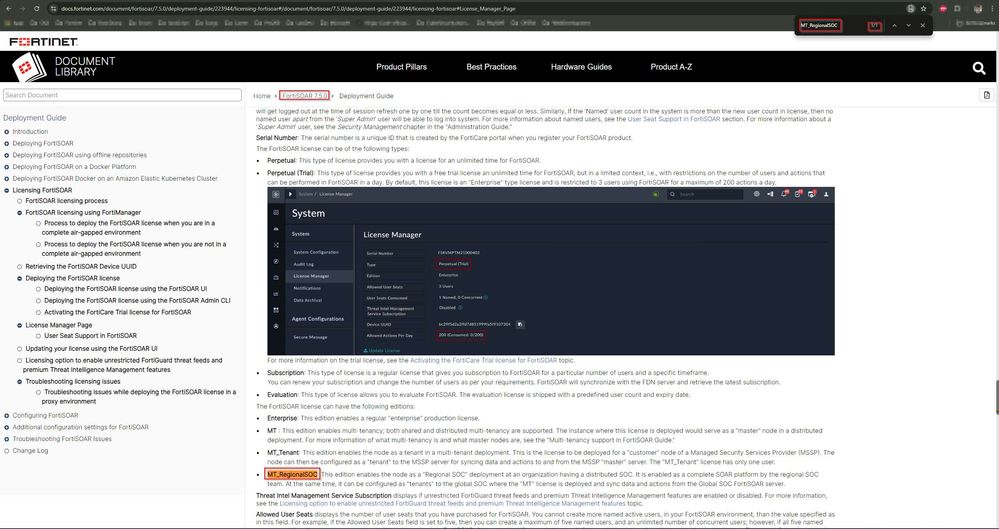Open site search with magnifier icon
Screen dimensions: 999x529
click(x=979, y=68)
